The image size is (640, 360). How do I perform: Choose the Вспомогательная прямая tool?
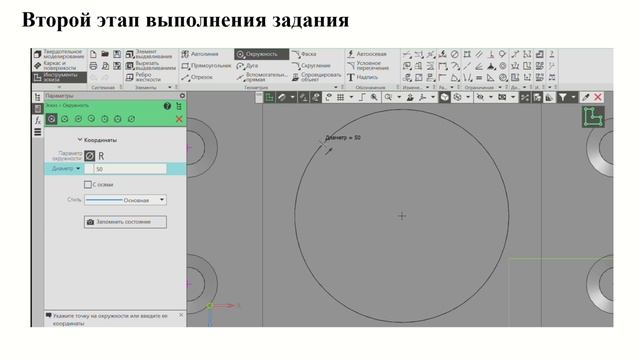262,77
